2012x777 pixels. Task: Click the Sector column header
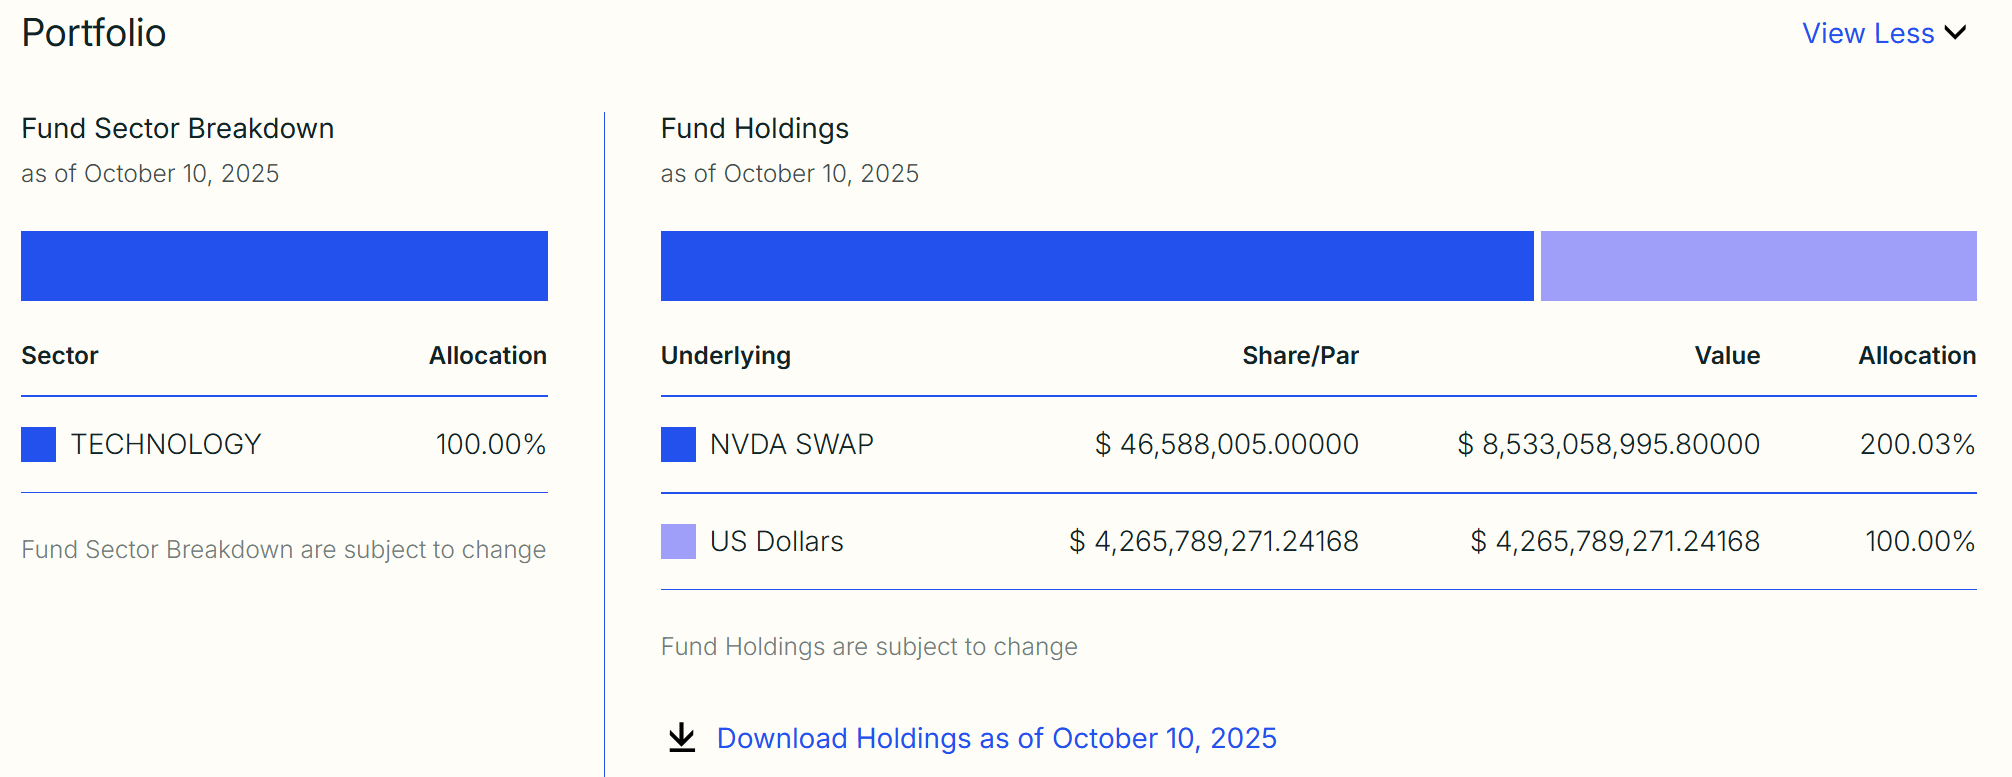point(60,355)
